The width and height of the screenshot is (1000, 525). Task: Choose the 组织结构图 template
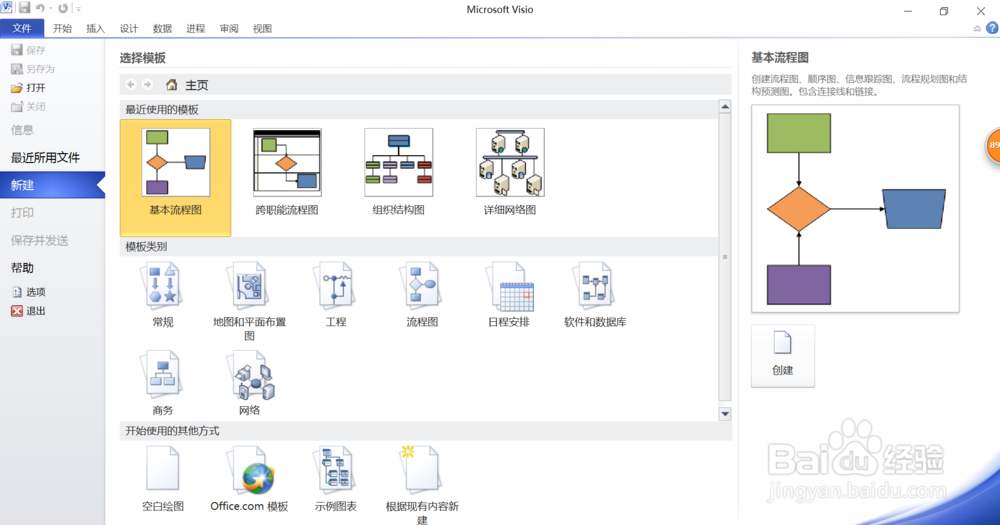[x=399, y=172]
